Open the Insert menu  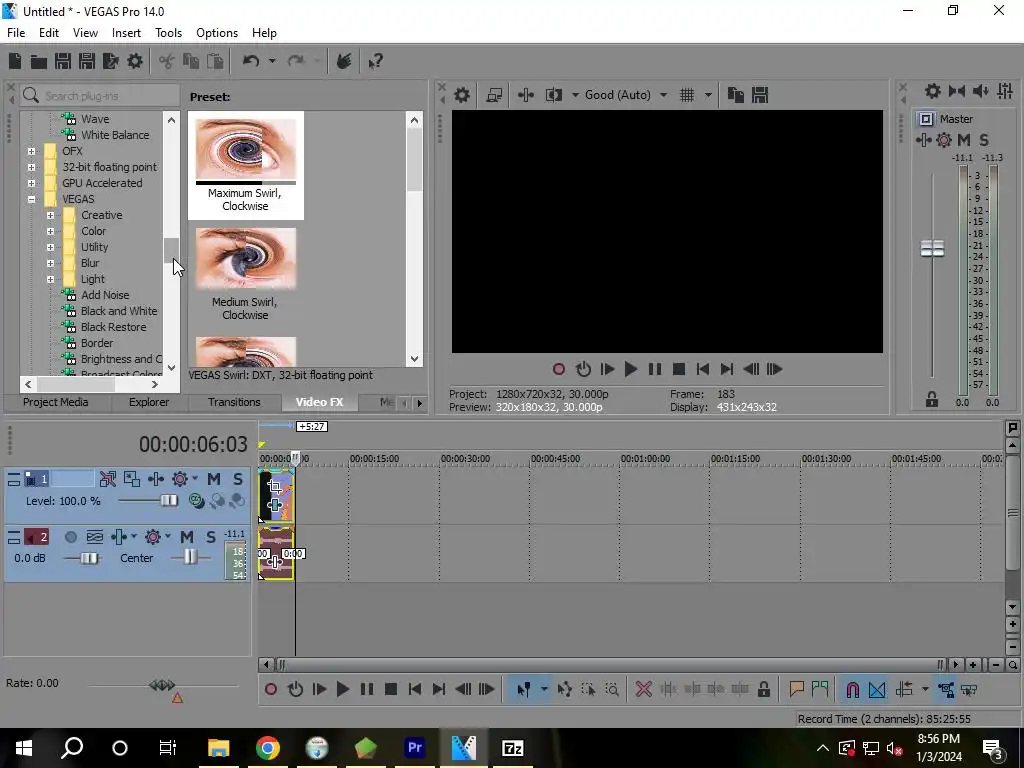[x=126, y=33]
